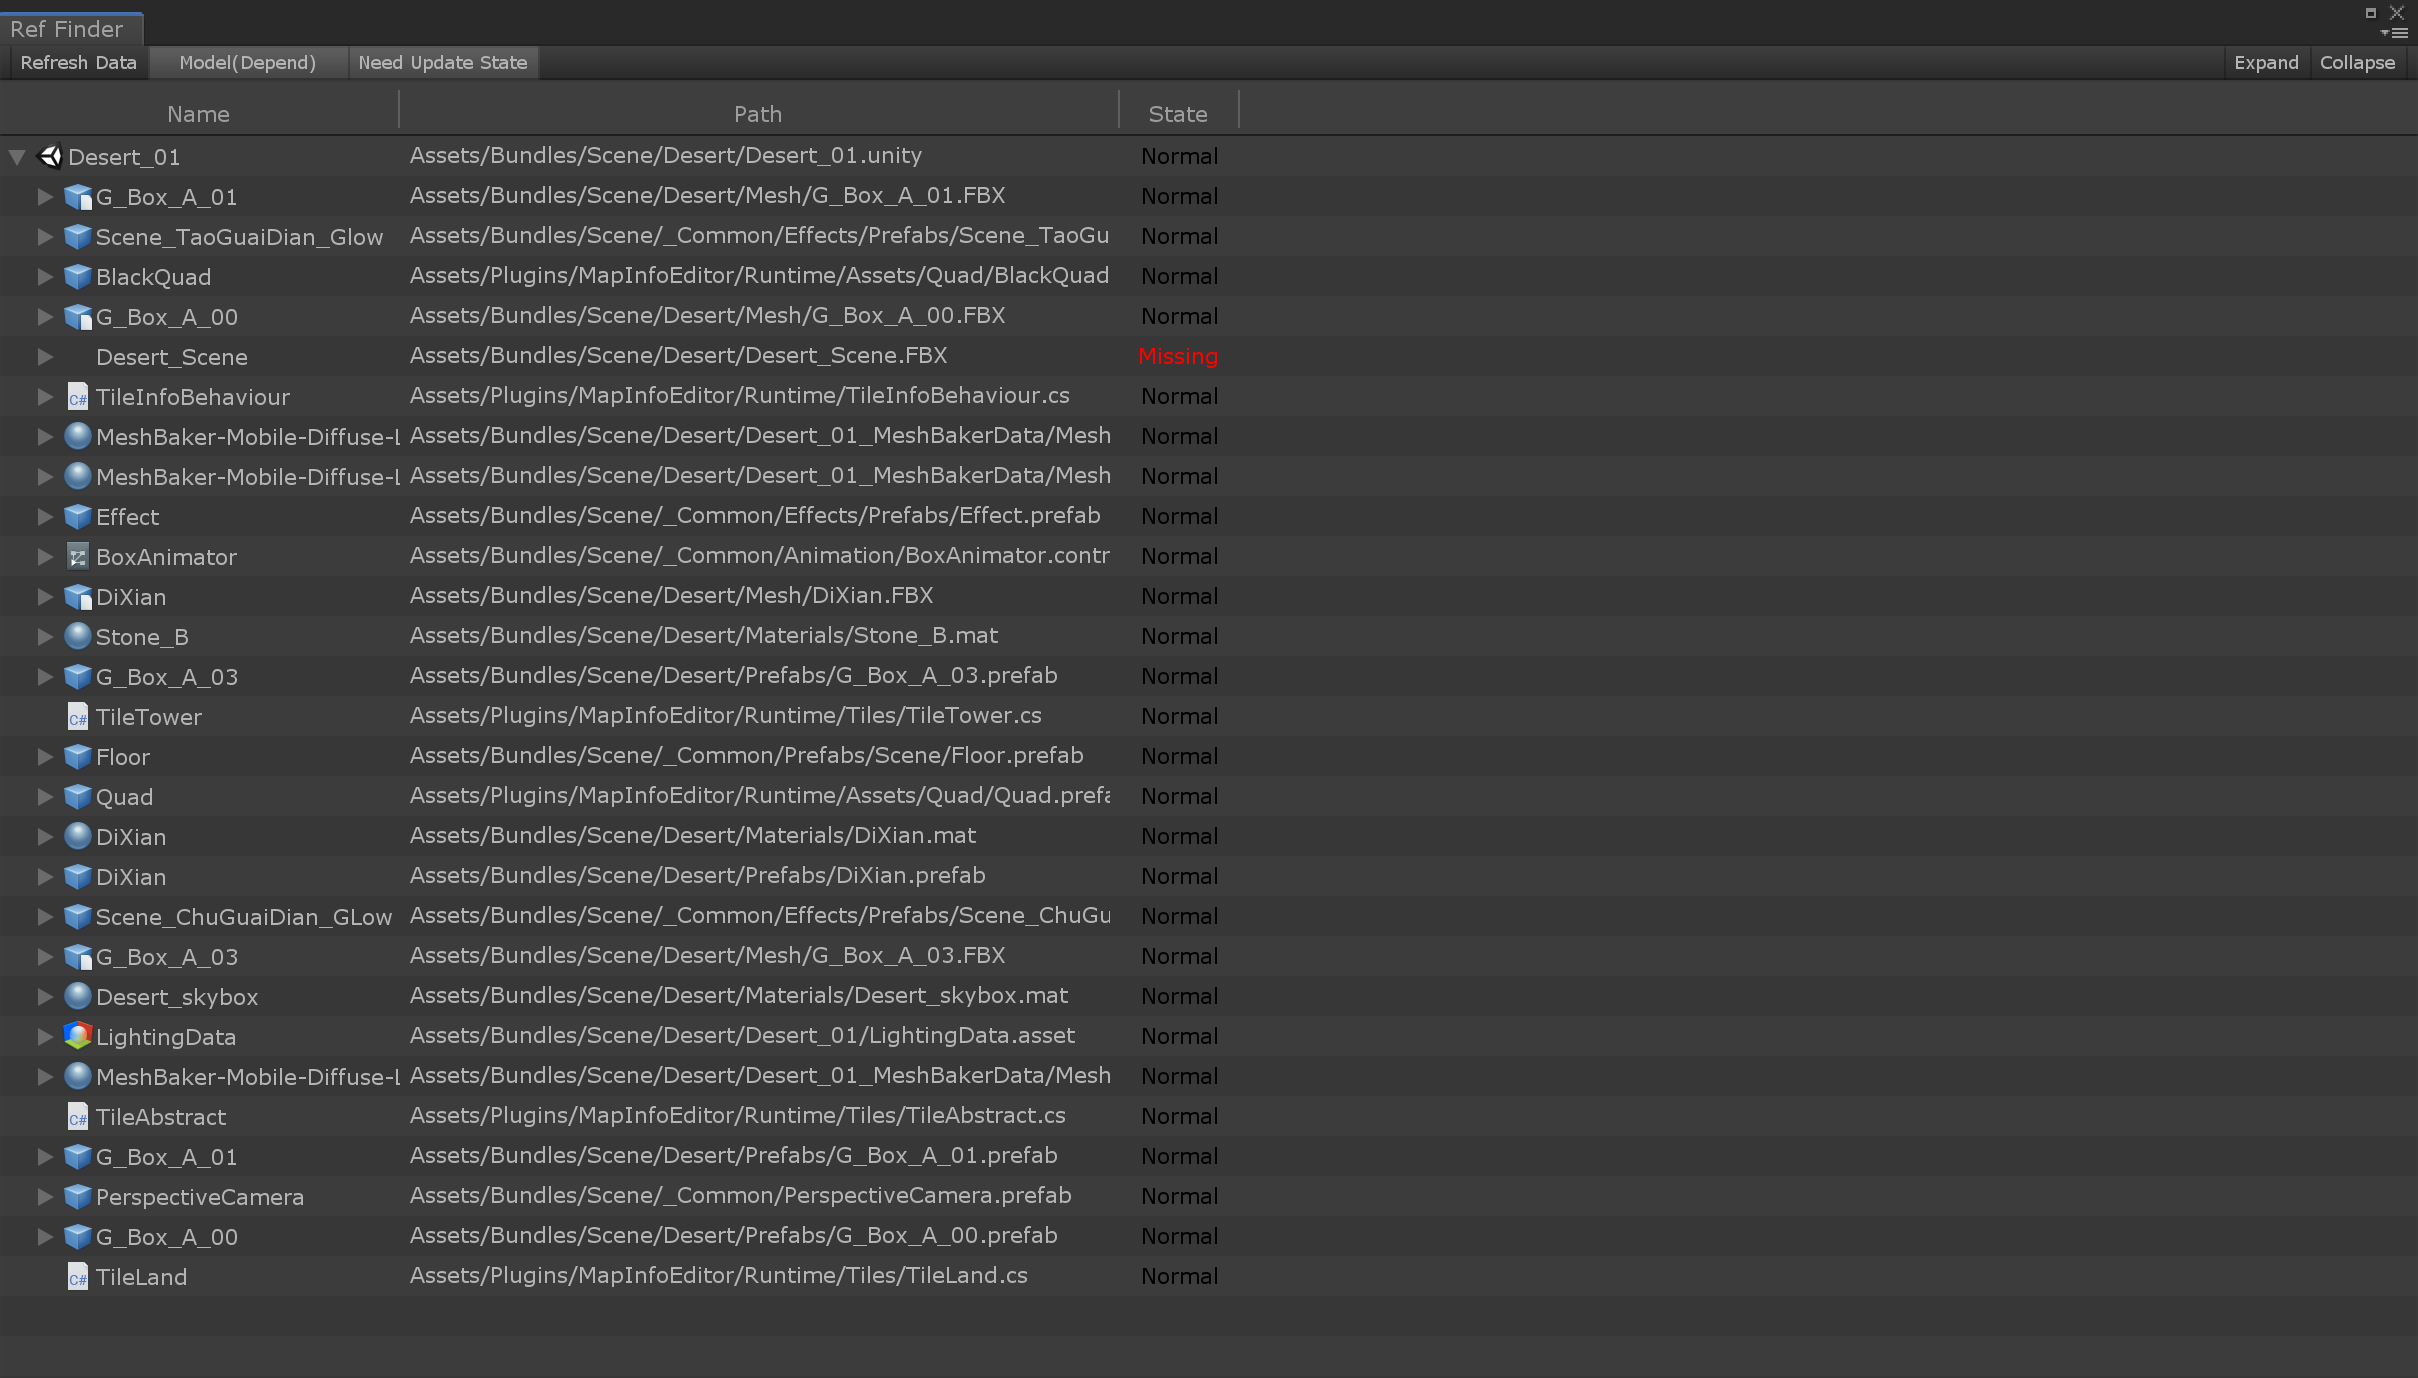Click the FBX model icon for G_Box_A_01 mesh

point(78,197)
